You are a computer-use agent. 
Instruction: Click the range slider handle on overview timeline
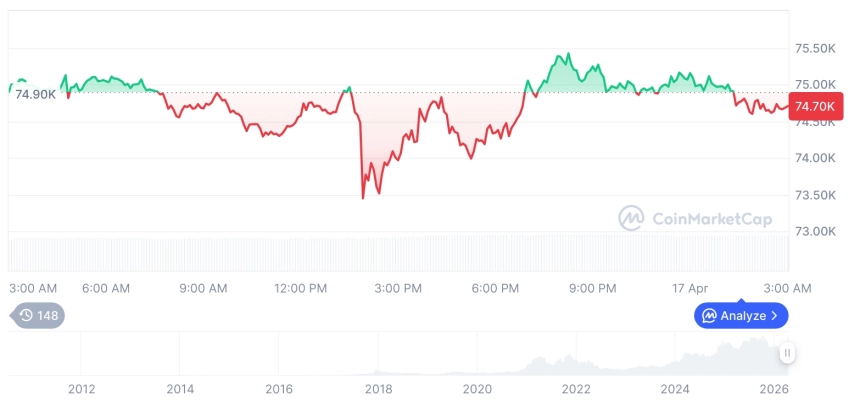pyautogui.click(x=787, y=352)
